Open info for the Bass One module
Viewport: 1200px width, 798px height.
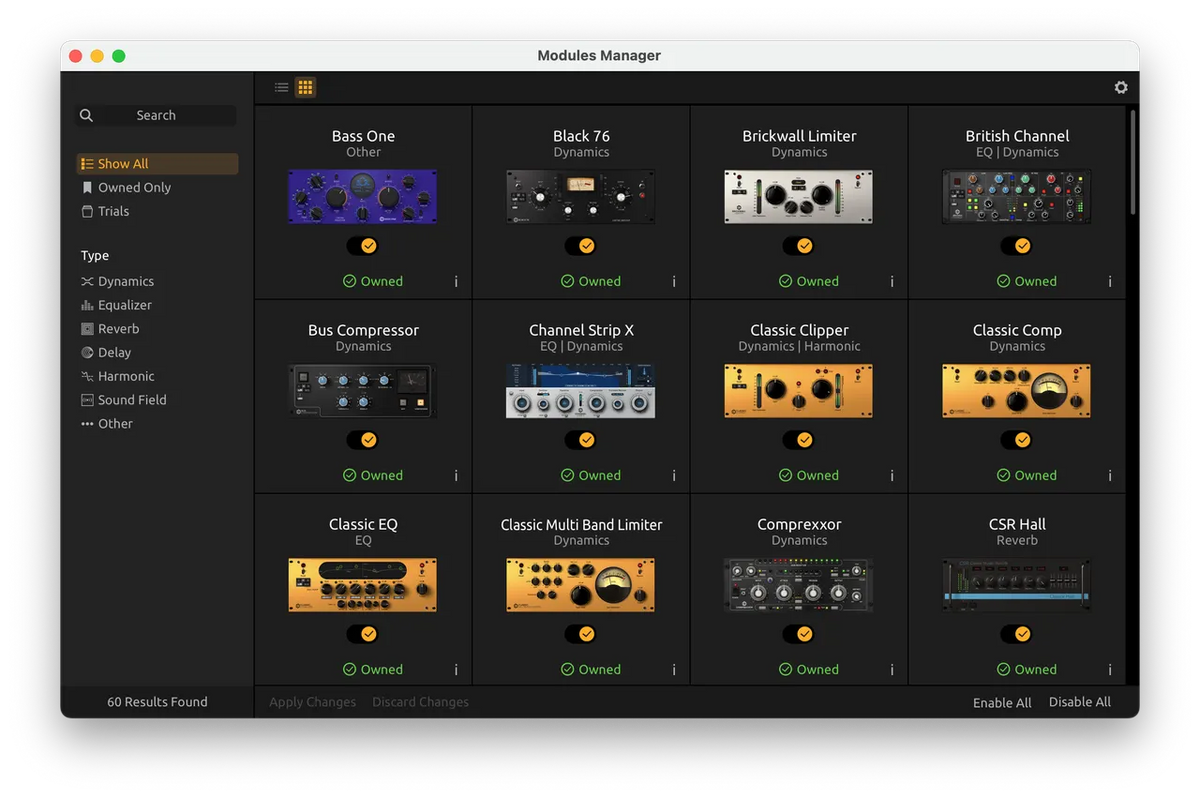tap(456, 281)
